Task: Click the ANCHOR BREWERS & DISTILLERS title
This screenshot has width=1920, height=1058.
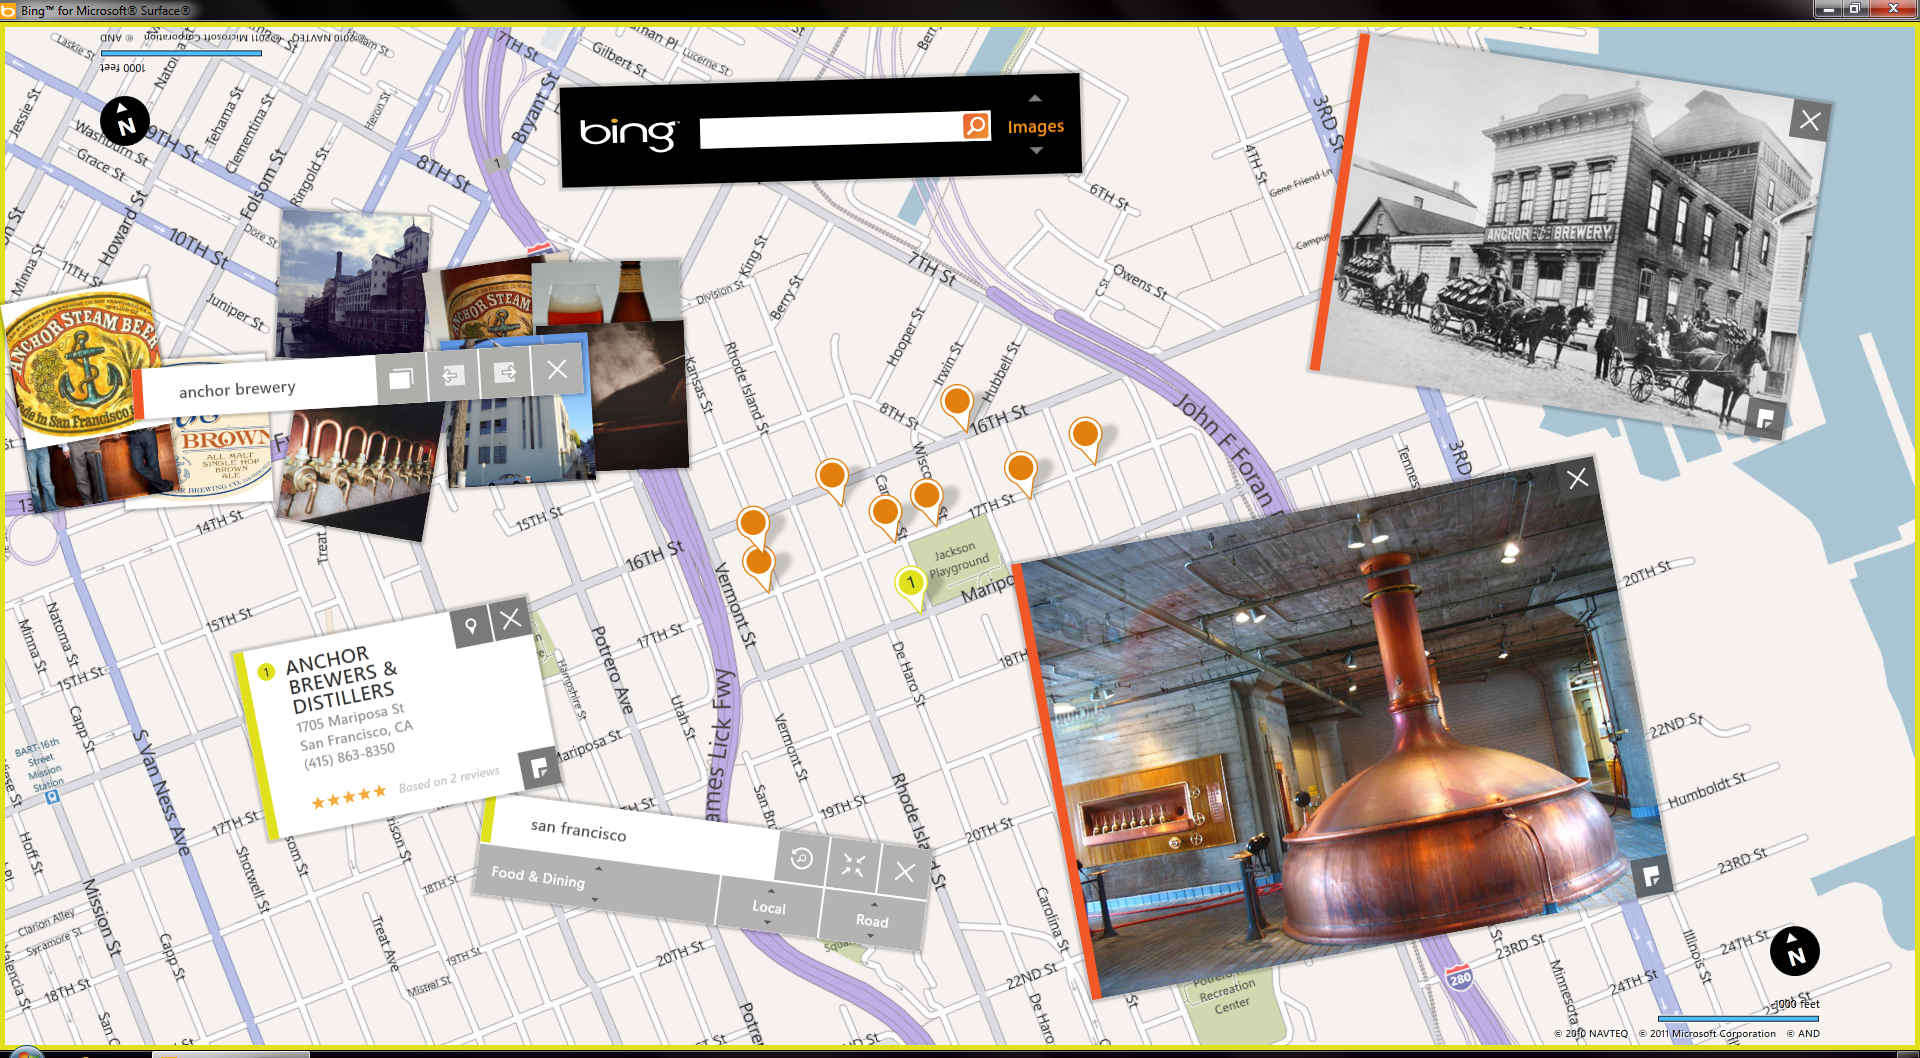Action: (340, 679)
